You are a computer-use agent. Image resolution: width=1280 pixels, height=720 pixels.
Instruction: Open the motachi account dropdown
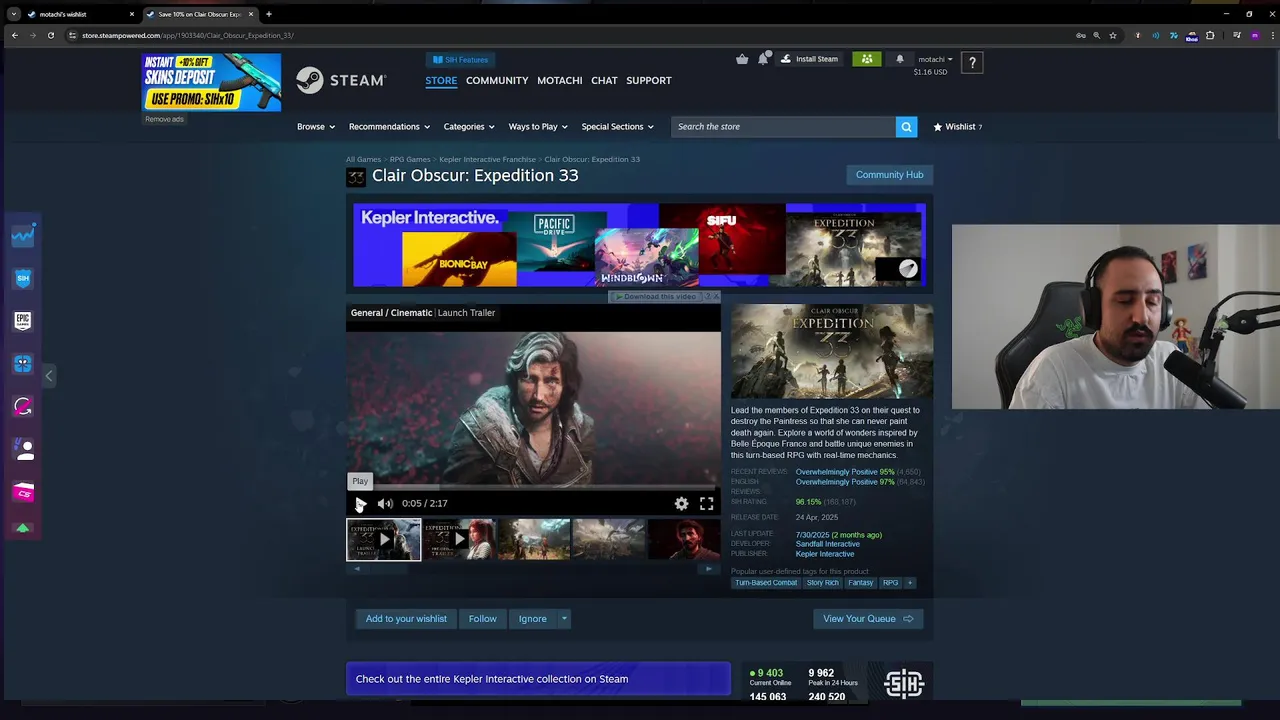(935, 59)
